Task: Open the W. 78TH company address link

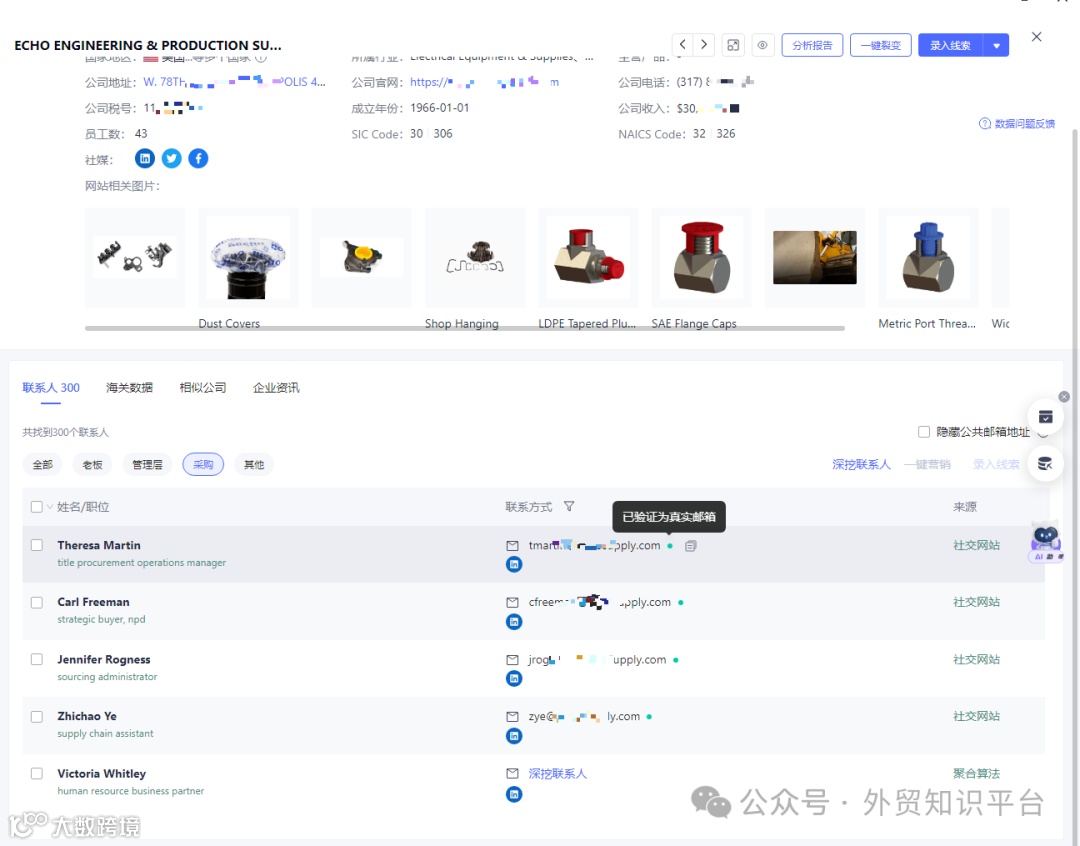Action: (234, 82)
